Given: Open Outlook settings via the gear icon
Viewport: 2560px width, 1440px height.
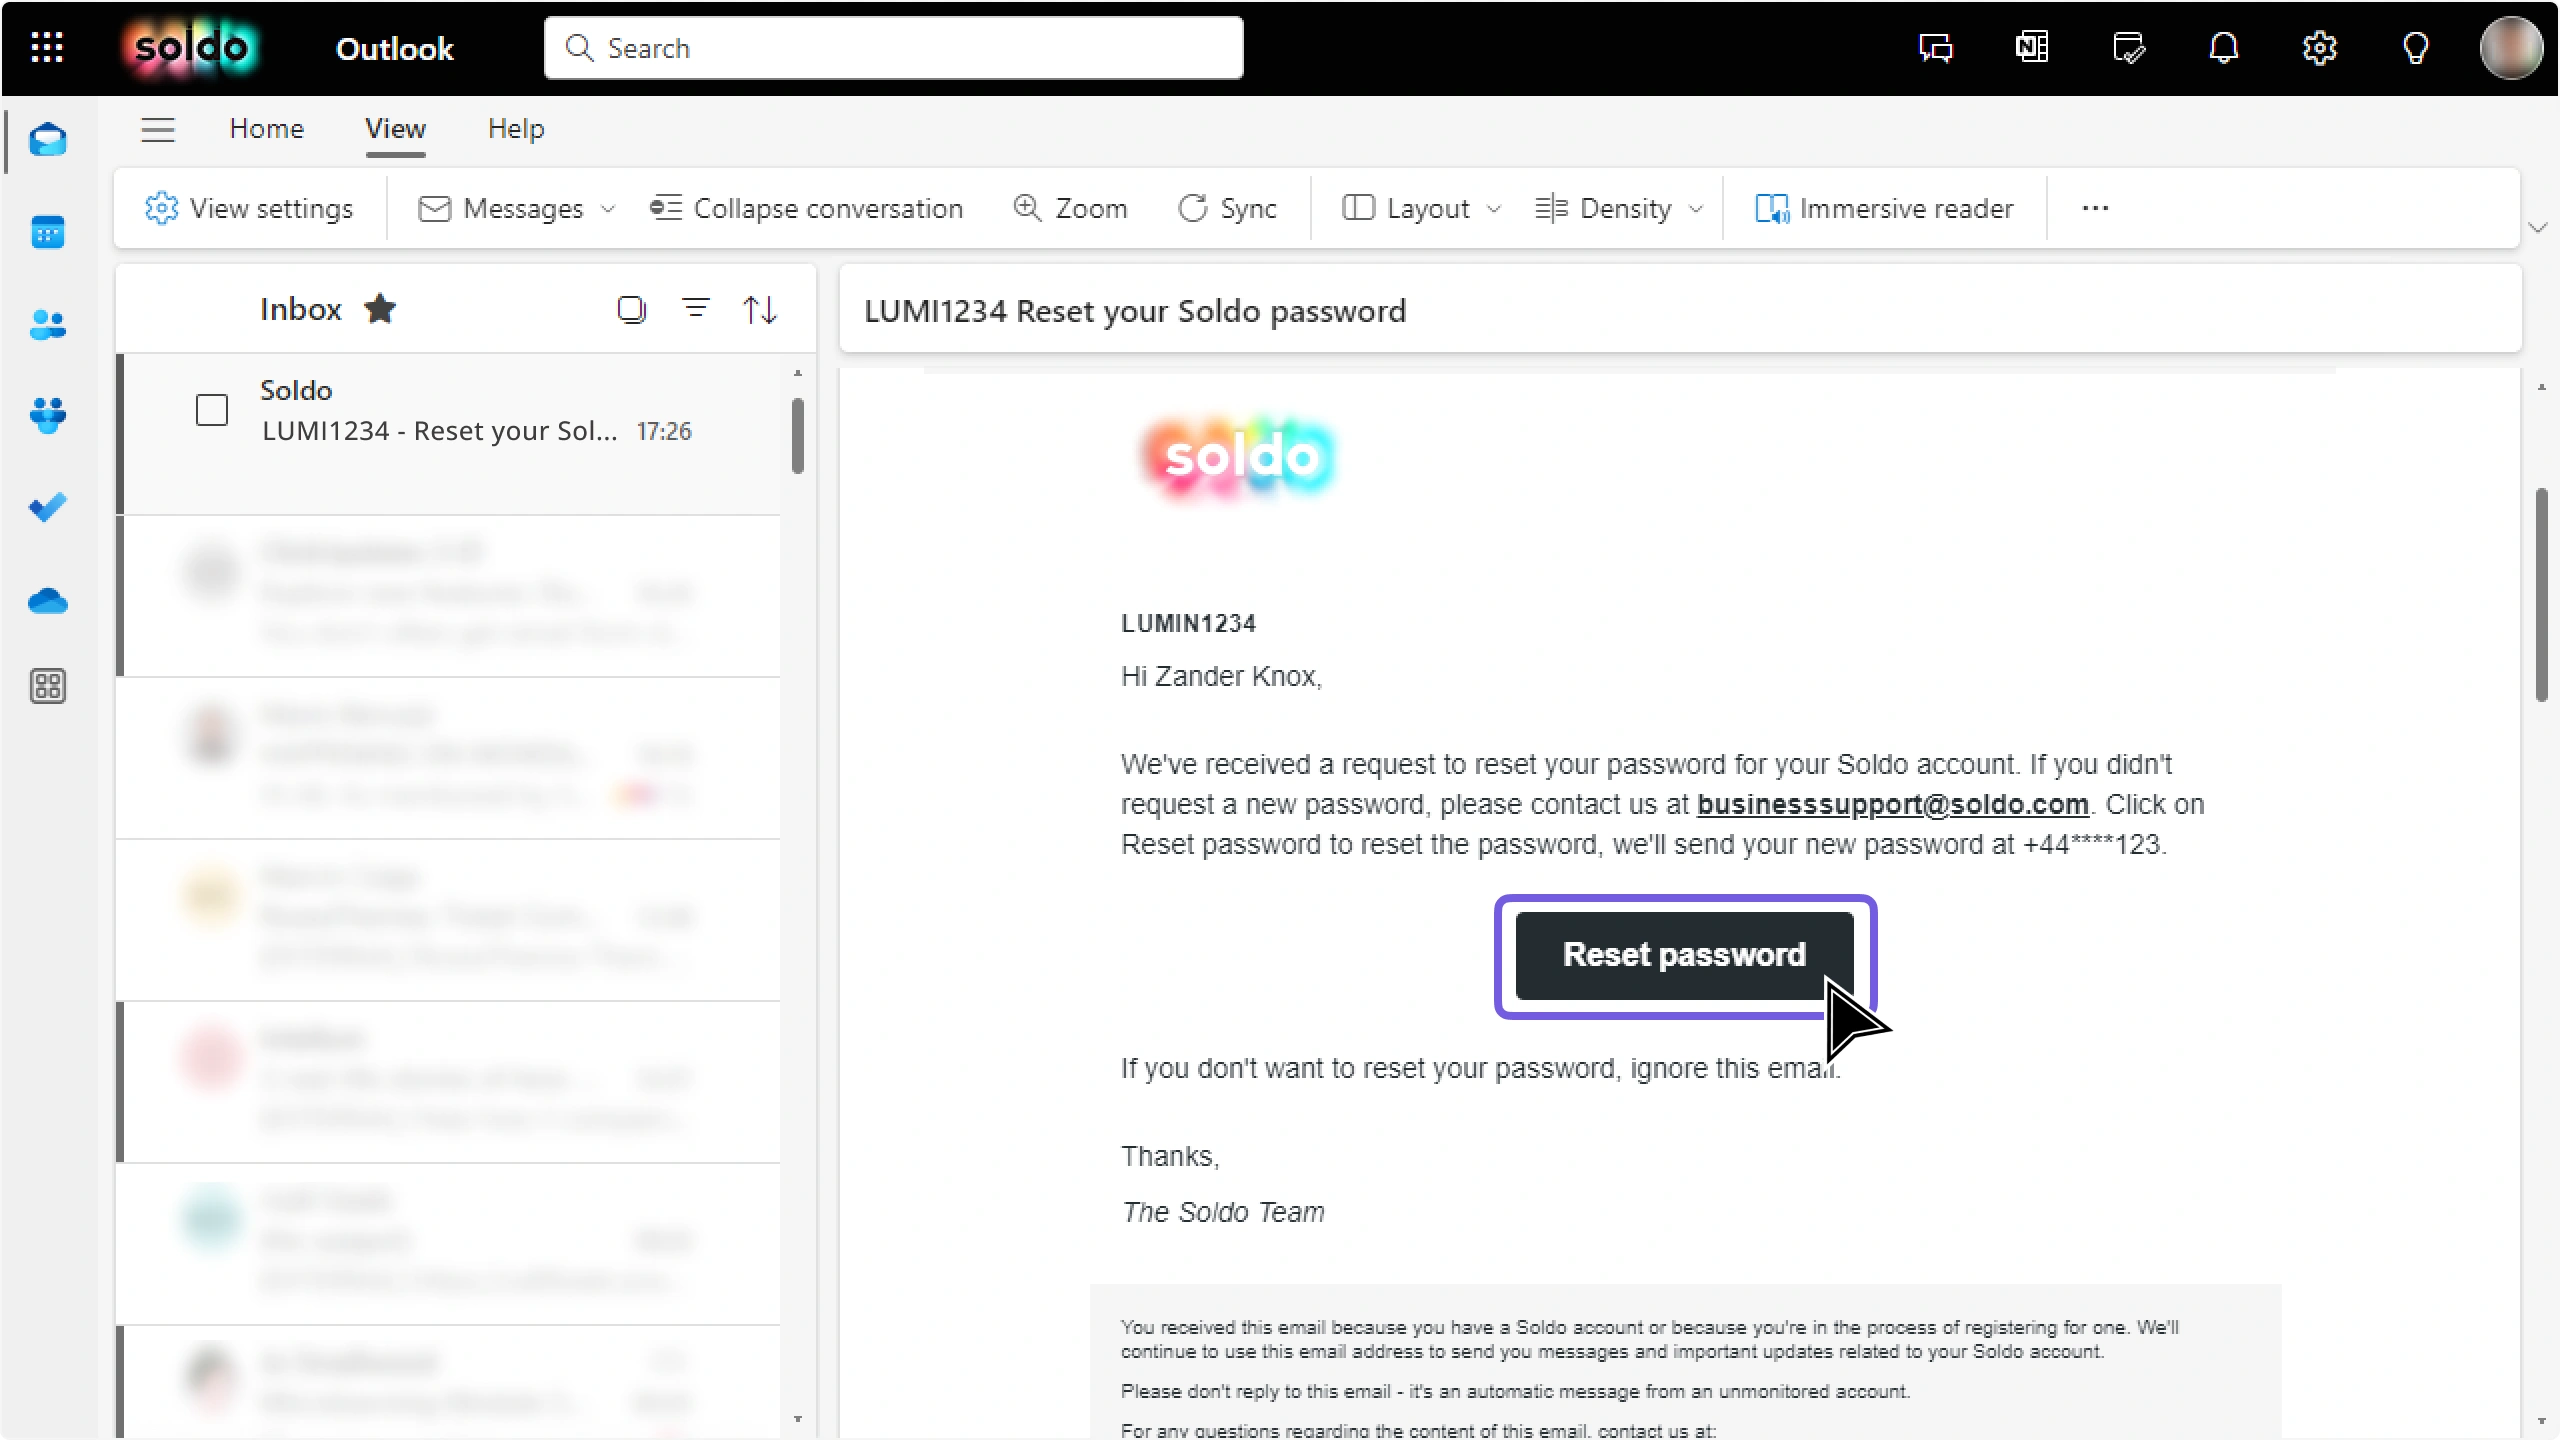Looking at the screenshot, I should click(2319, 47).
